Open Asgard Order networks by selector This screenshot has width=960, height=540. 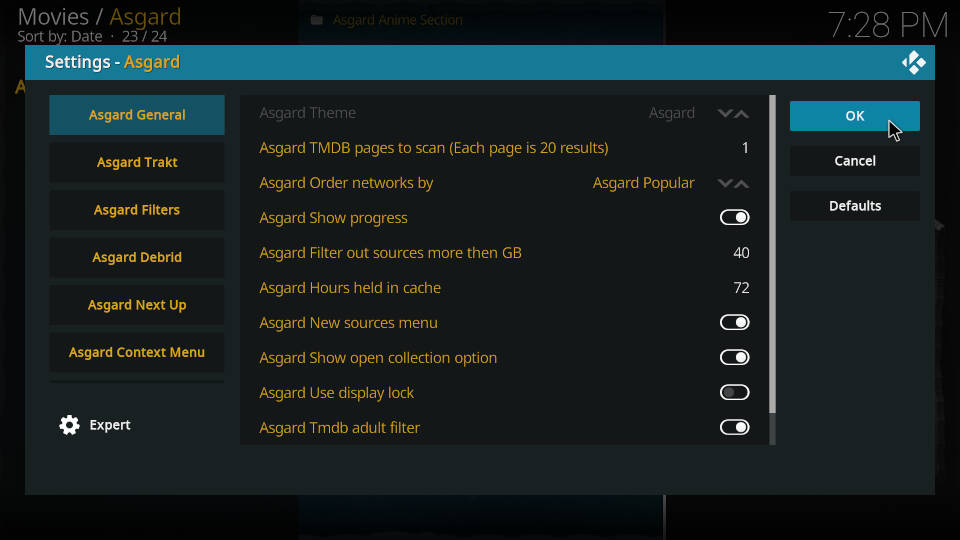pos(504,183)
